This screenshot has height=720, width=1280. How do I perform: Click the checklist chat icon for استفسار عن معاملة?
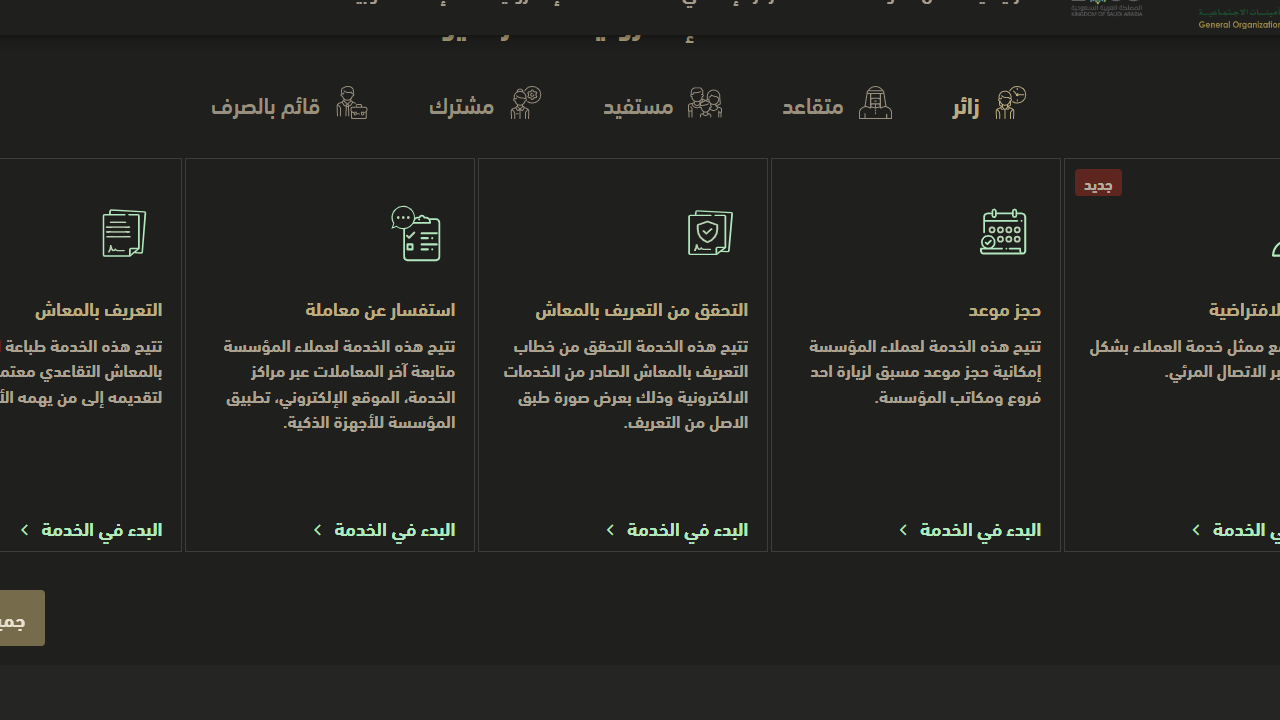[416, 233]
